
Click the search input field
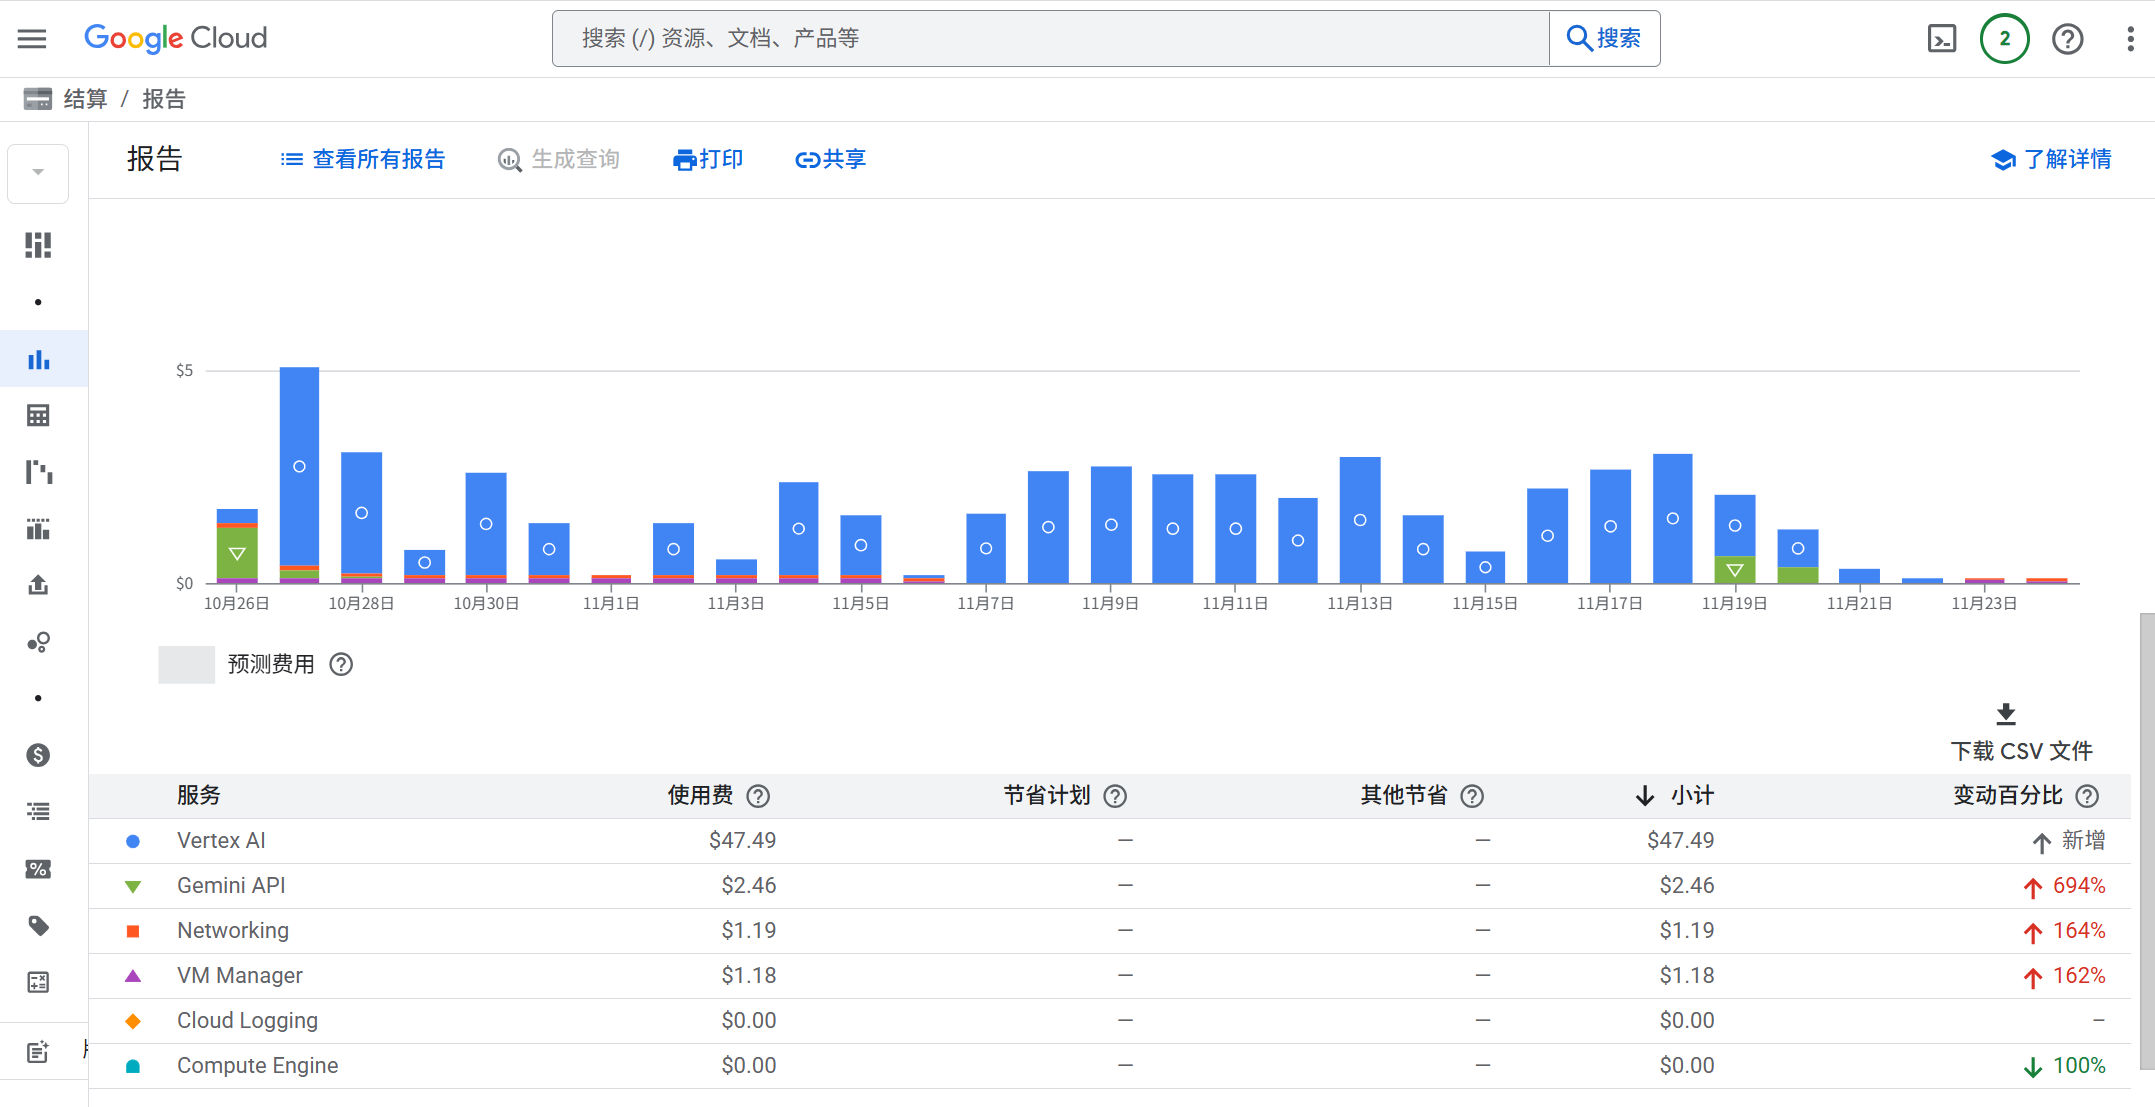tap(1050, 39)
